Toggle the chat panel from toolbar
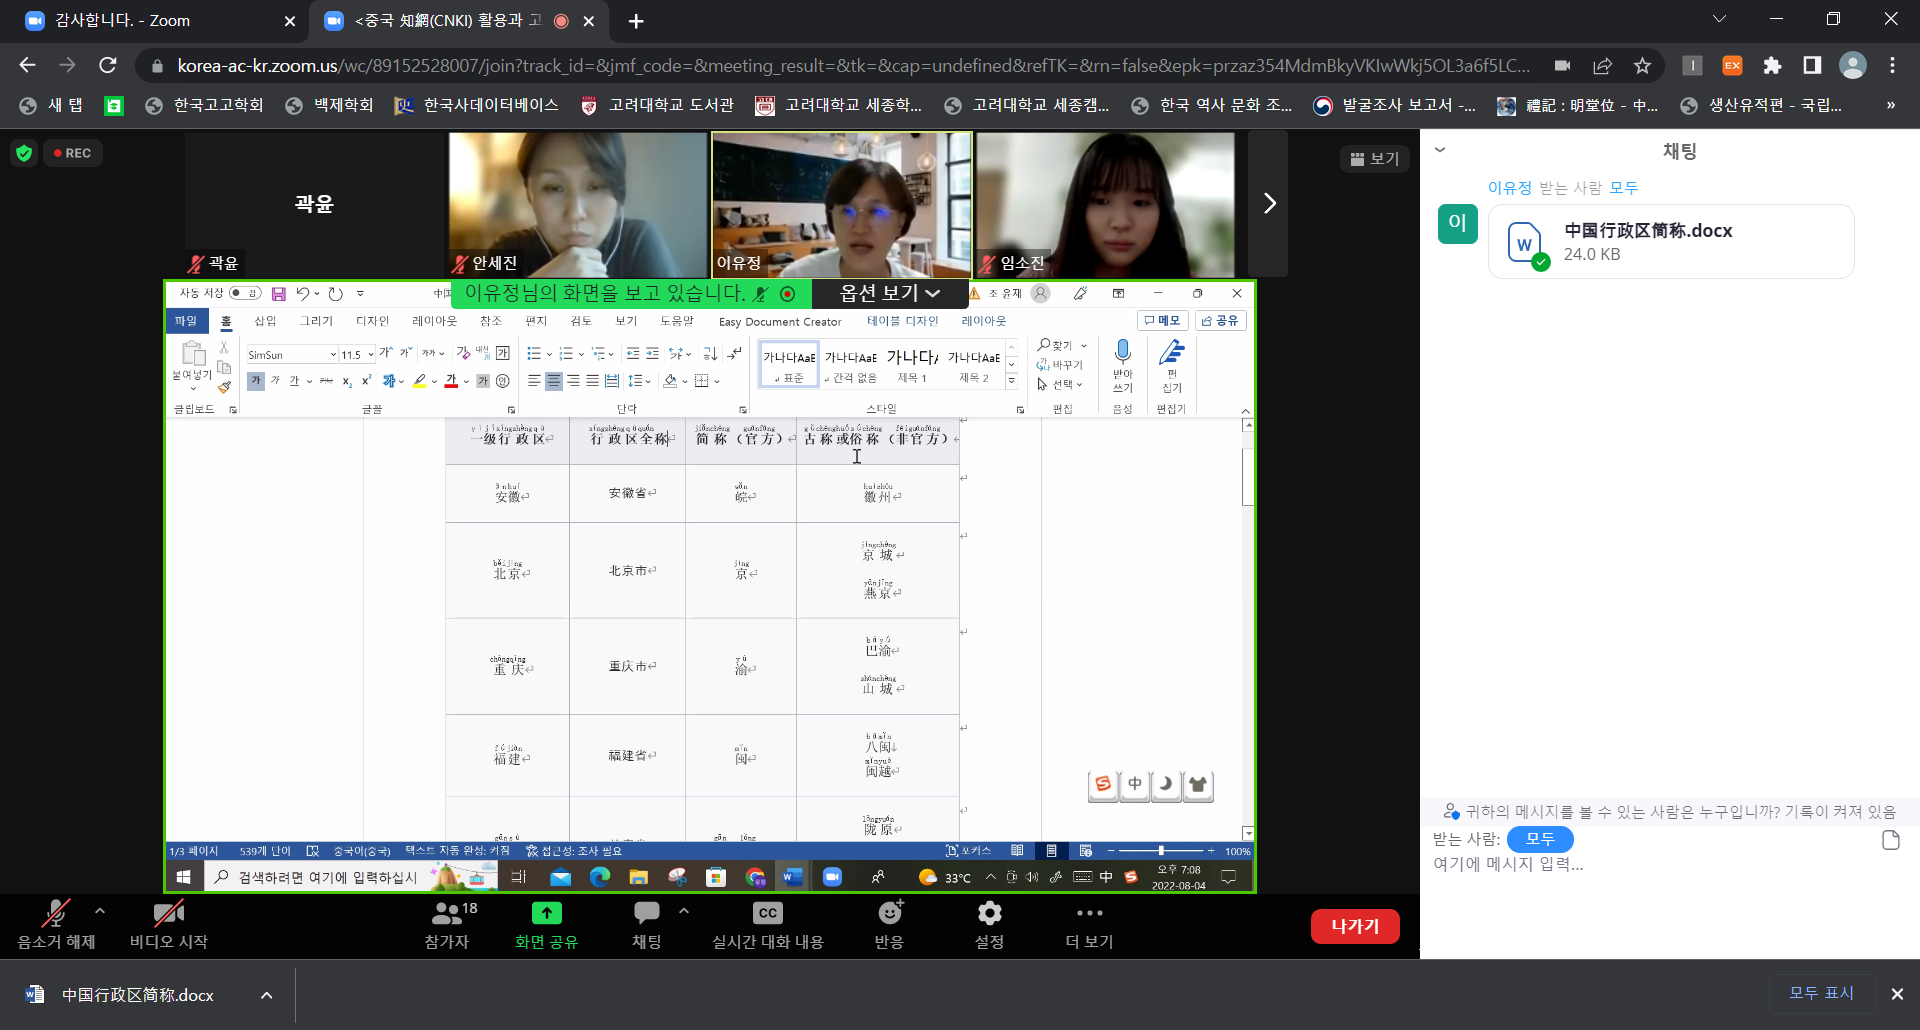 pyautogui.click(x=646, y=914)
